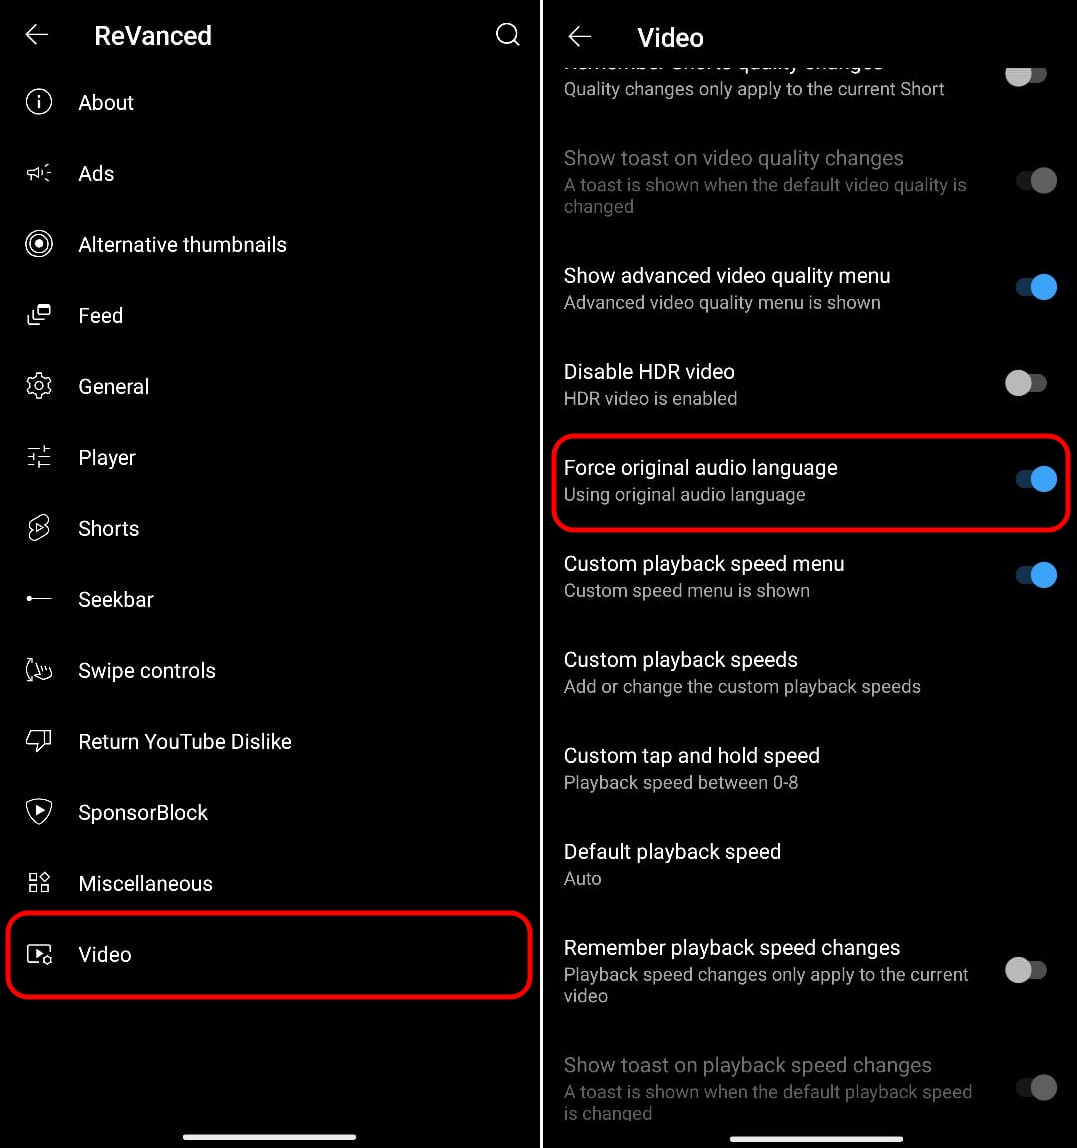Open Custom playback speeds editor

pyautogui.click(x=810, y=672)
